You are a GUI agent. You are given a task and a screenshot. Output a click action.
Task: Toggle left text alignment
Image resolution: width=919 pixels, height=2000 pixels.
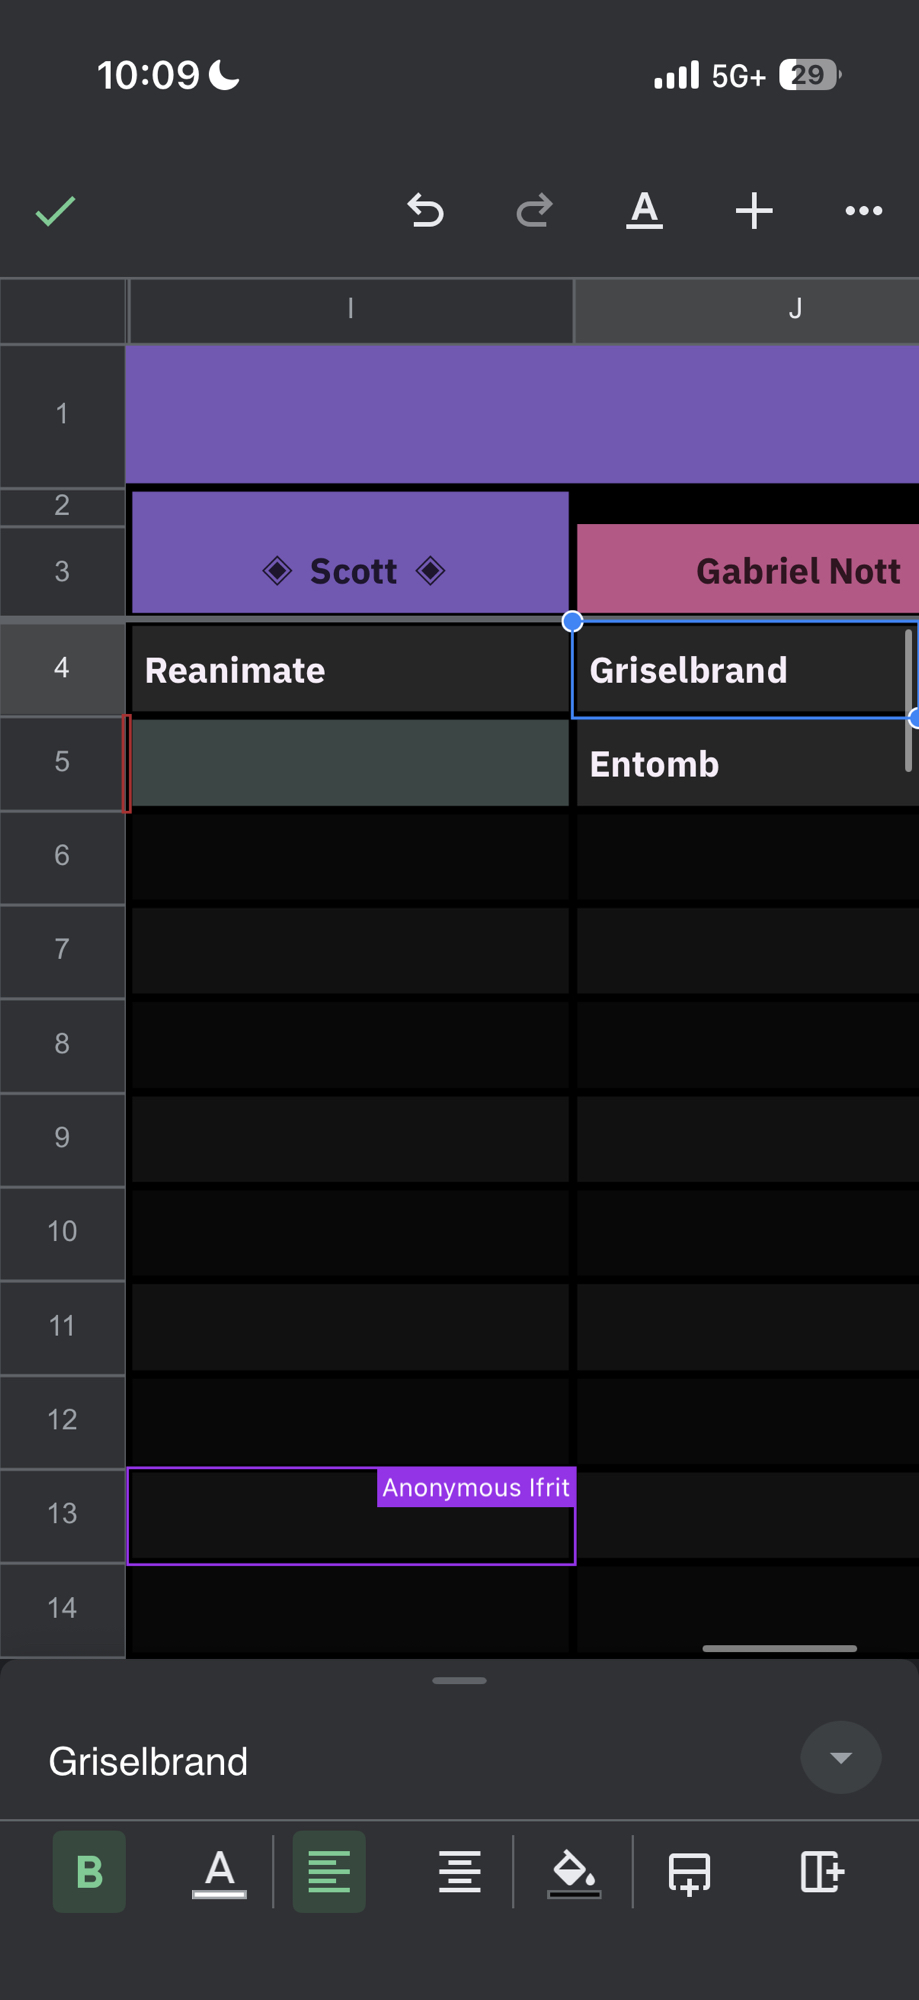click(x=329, y=1872)
